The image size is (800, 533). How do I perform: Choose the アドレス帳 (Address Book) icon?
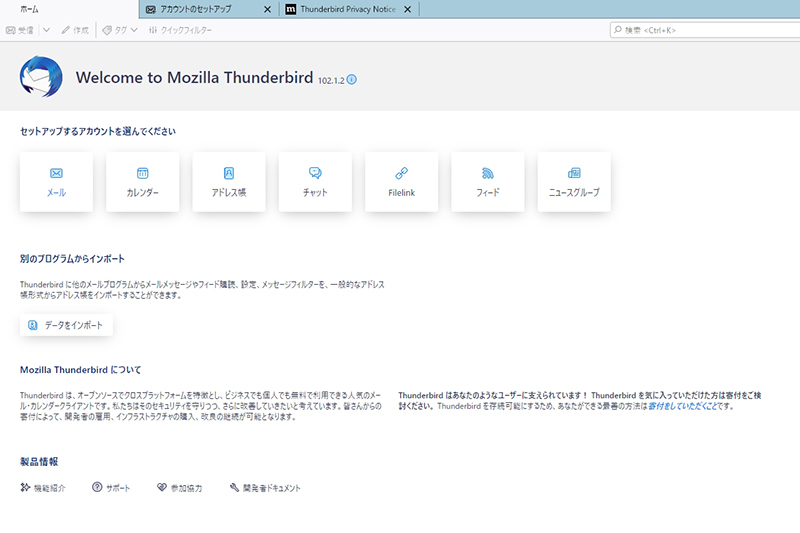[228, 181]
